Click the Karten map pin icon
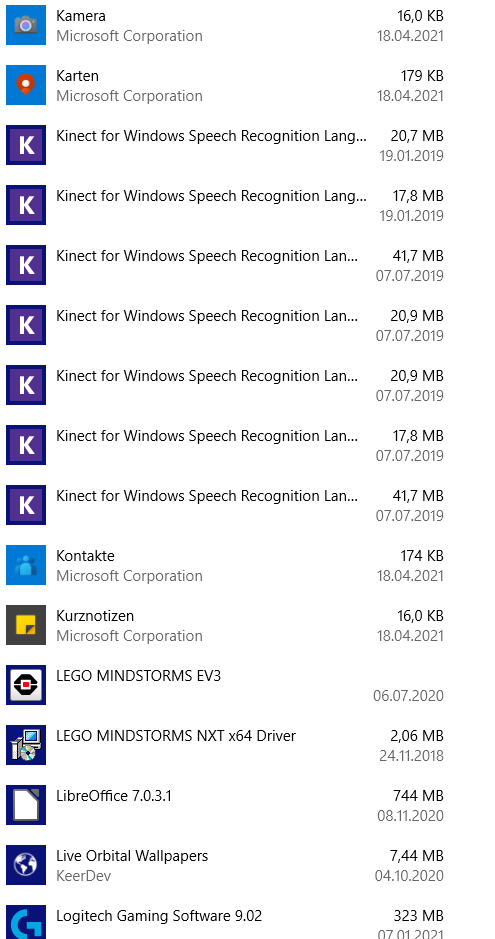The image size is (495, 939). pos(26,85)
